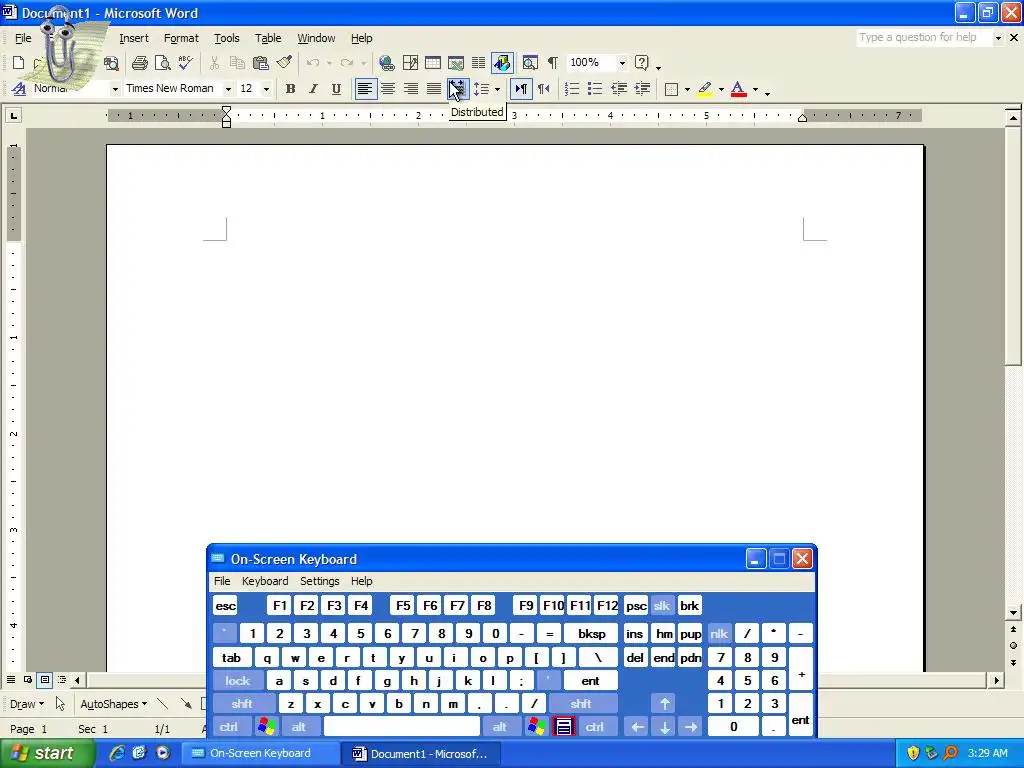Select the Line drawing tool

[x=163, y=704]
